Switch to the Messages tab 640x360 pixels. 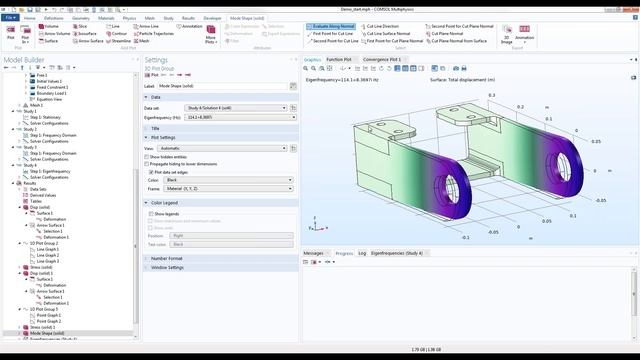tap(313, 253)
